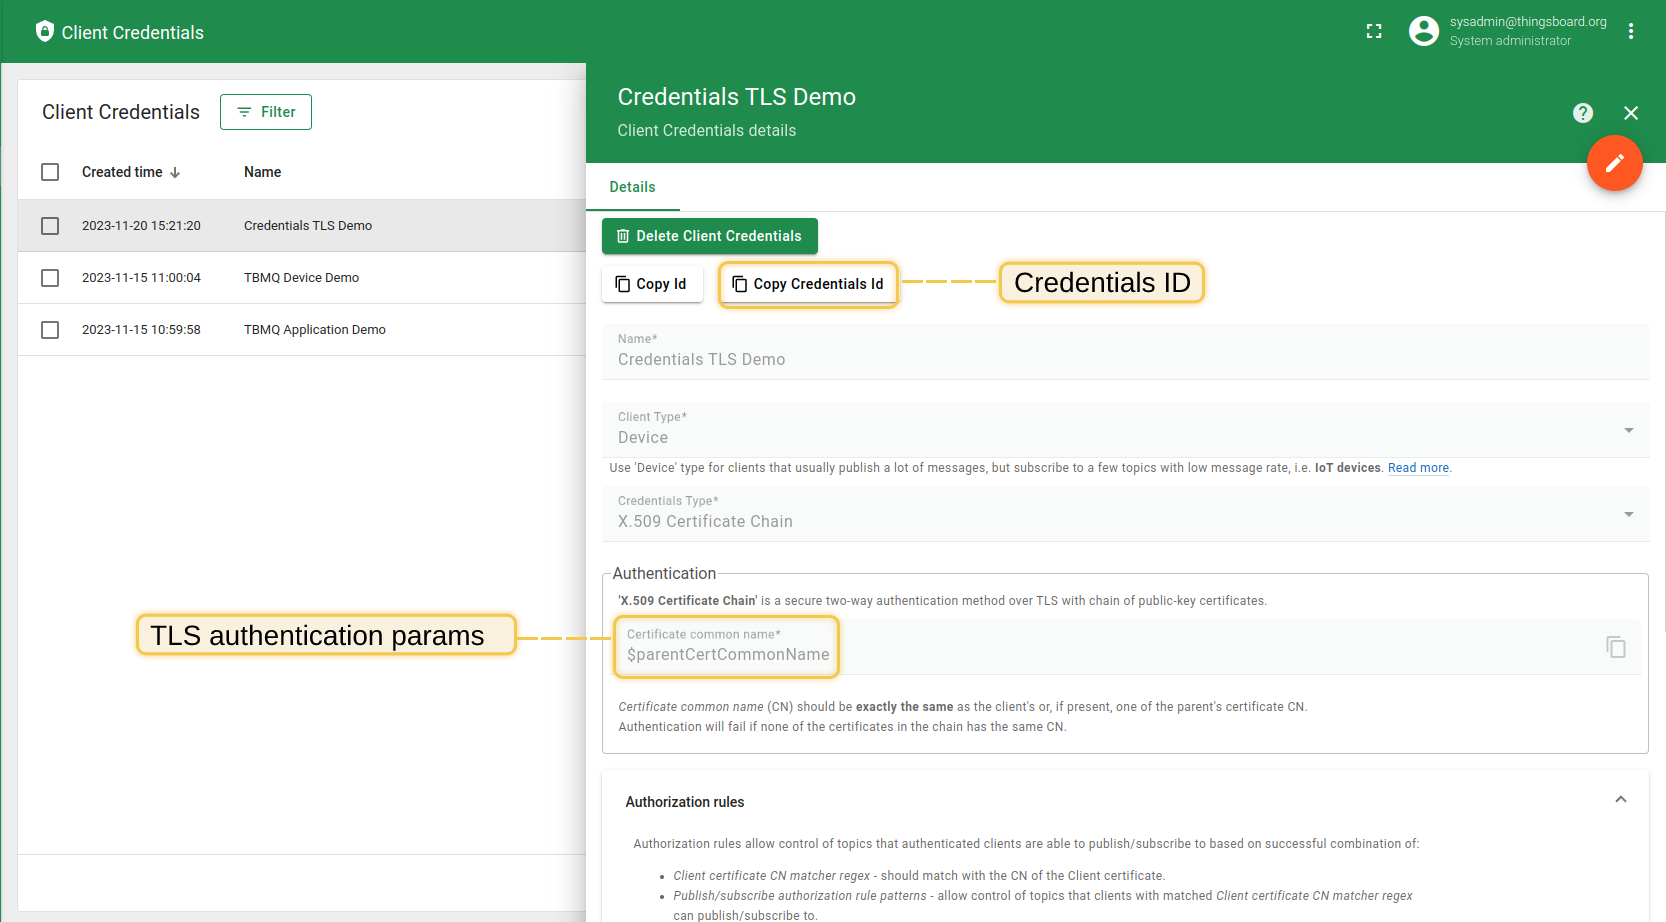Image resolution: width=1666 pixels, height=922 pixels.
Task: Switch to the Details tab
Action: (x=633, y=187)
